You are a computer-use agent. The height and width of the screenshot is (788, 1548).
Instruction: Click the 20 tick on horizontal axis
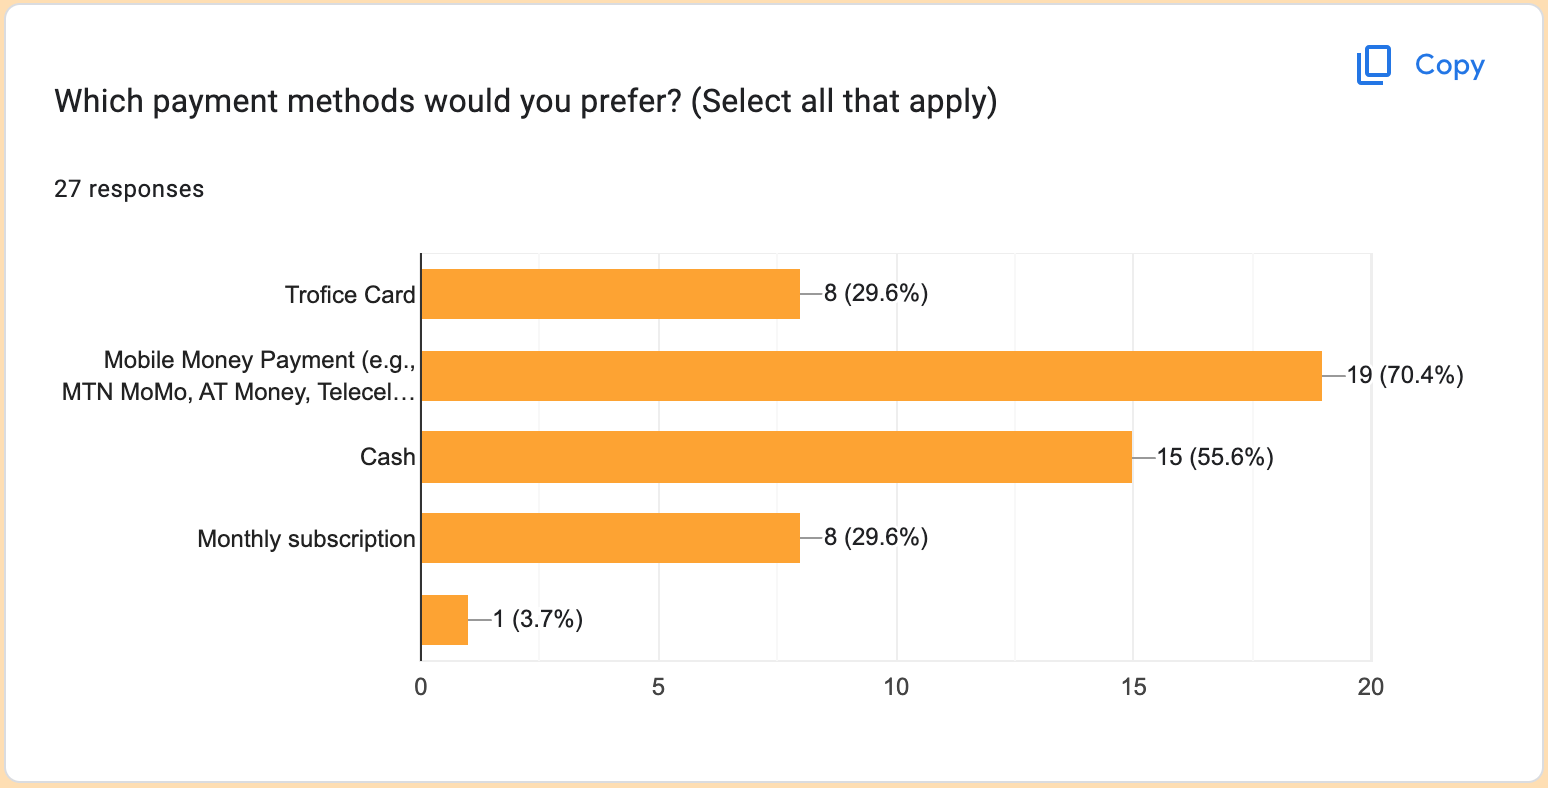1370,687
